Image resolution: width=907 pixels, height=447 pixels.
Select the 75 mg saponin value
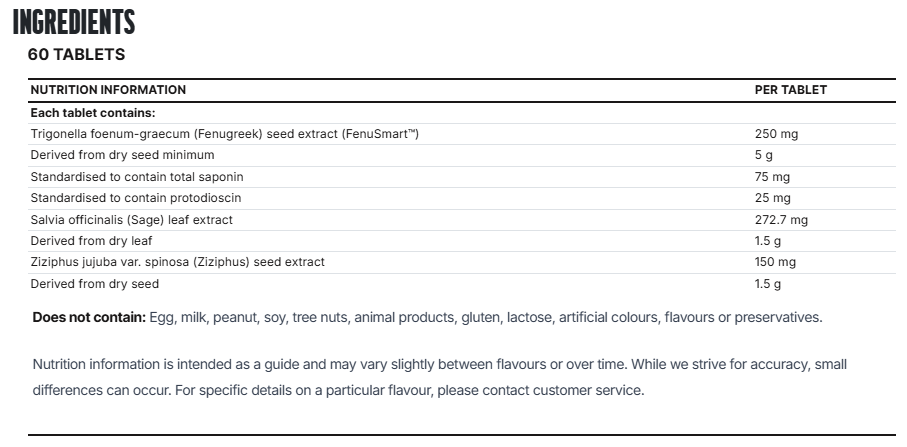(x=772, y=177)
